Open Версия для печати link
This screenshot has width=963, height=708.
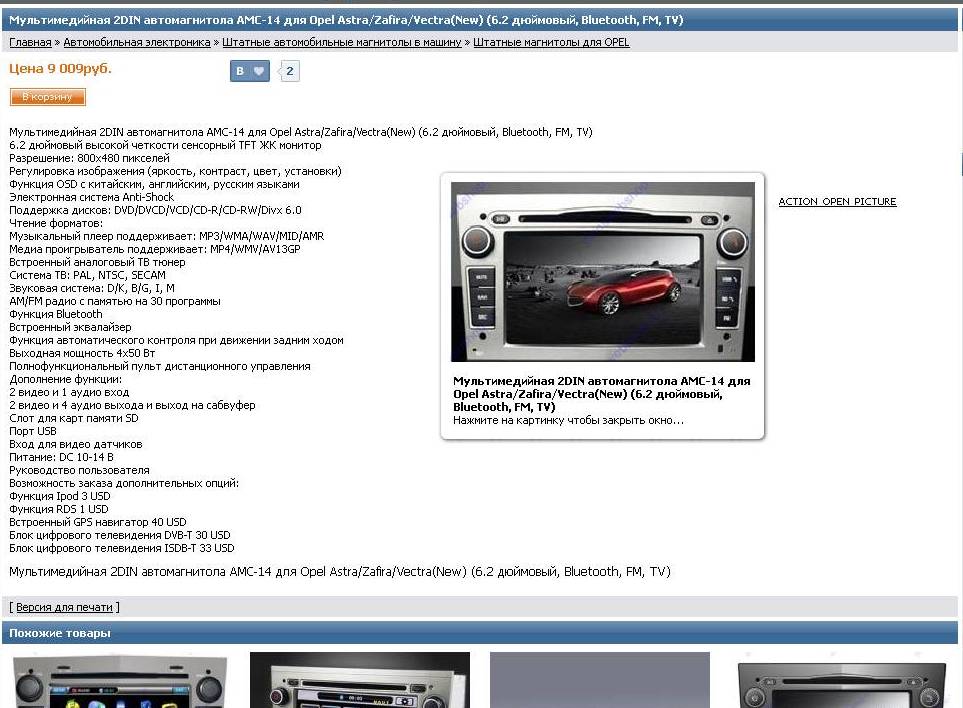click(x=65, y=607)
